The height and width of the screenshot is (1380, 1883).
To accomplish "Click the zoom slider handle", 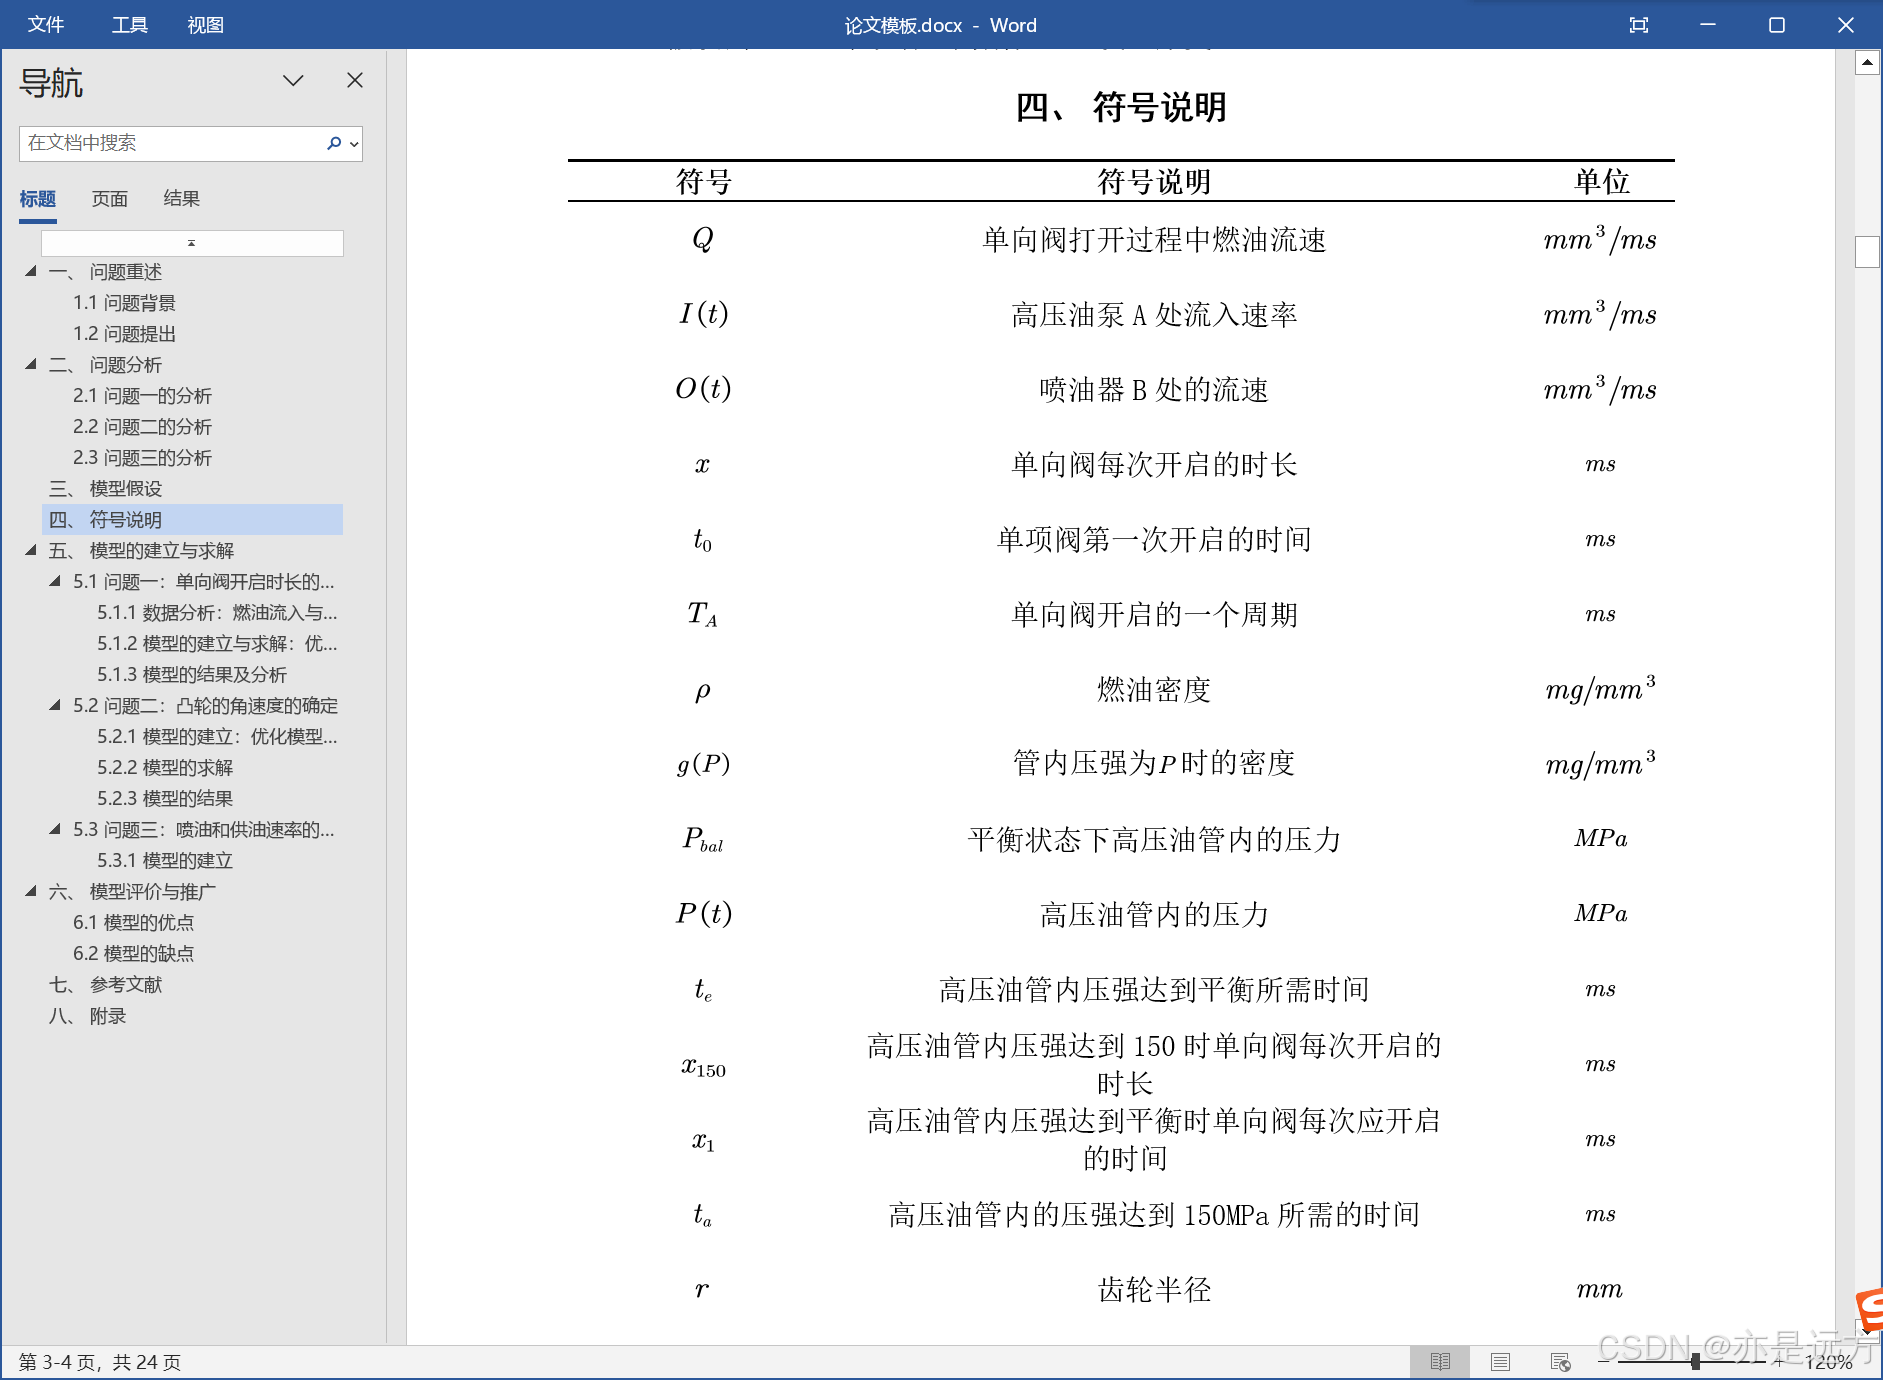I will (1695, 1362).
